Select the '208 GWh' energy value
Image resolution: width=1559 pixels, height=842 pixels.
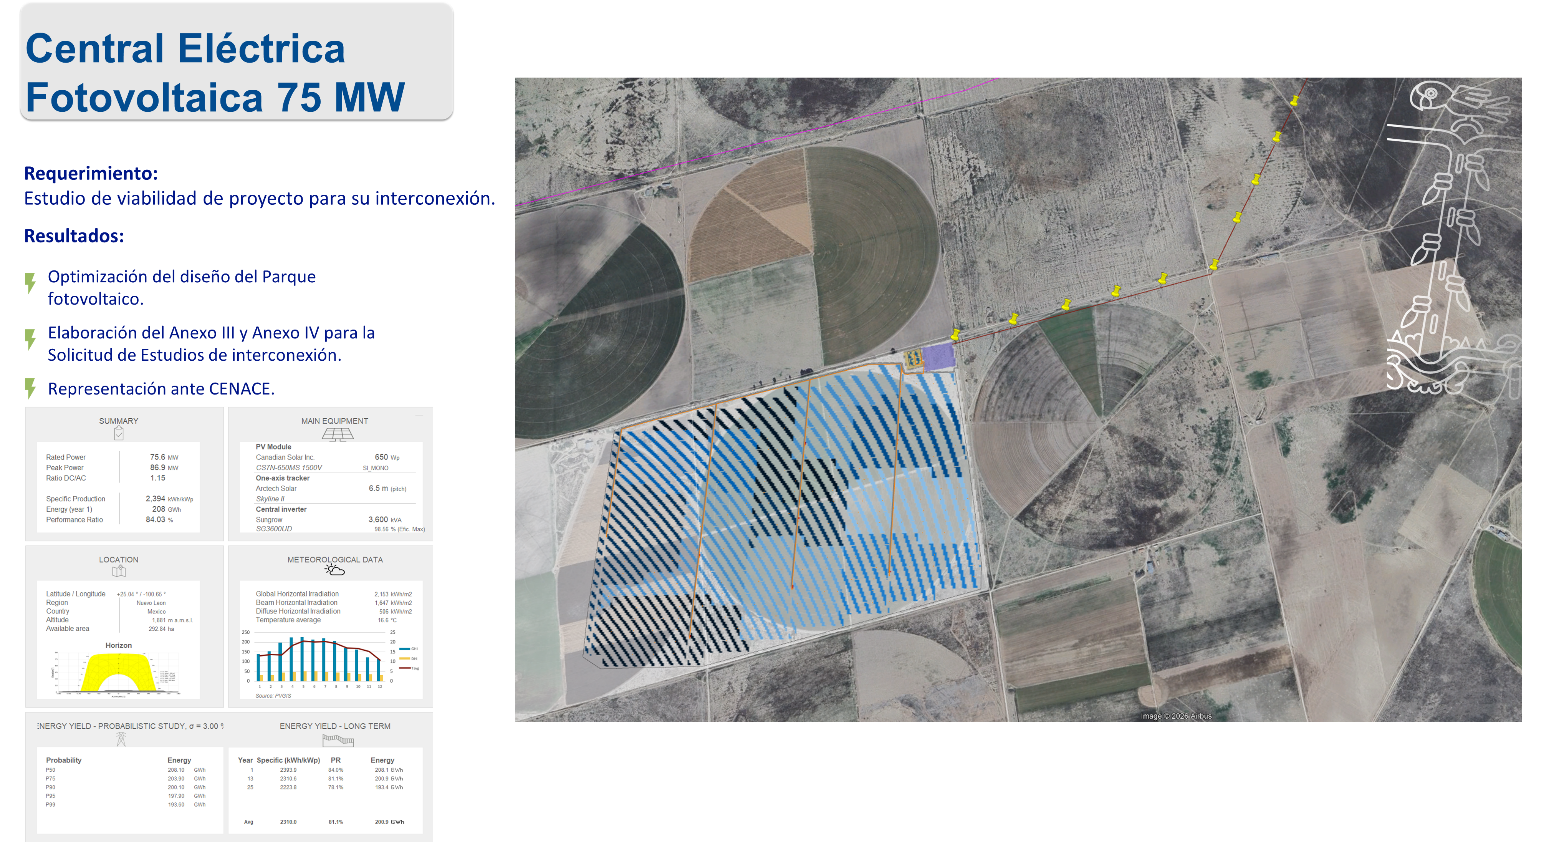(x=166, y=509)
